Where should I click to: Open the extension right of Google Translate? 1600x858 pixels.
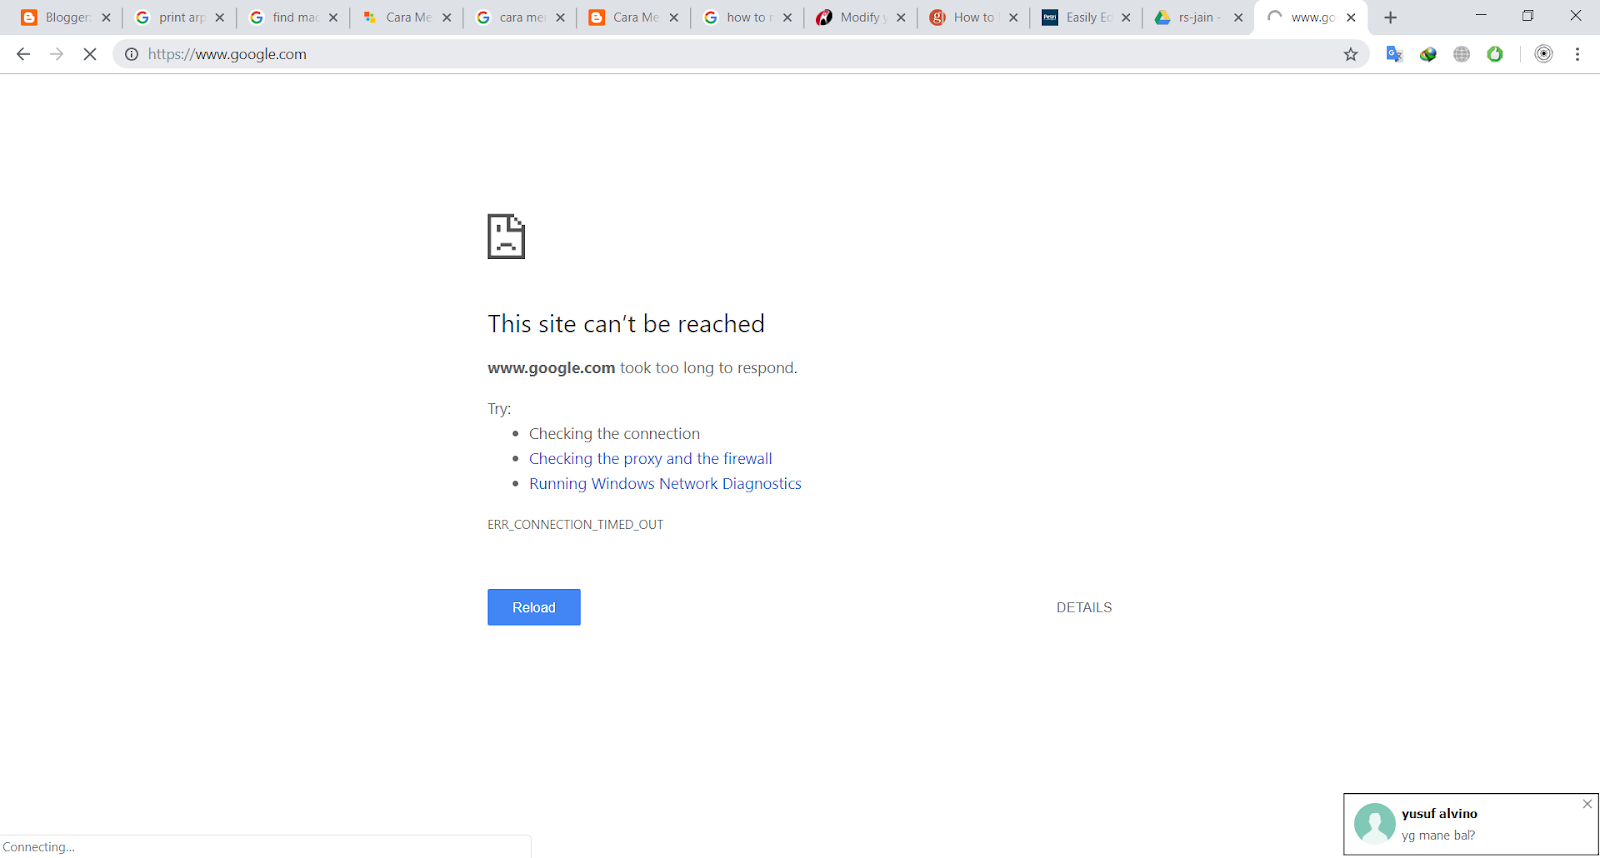(1428, 54)
